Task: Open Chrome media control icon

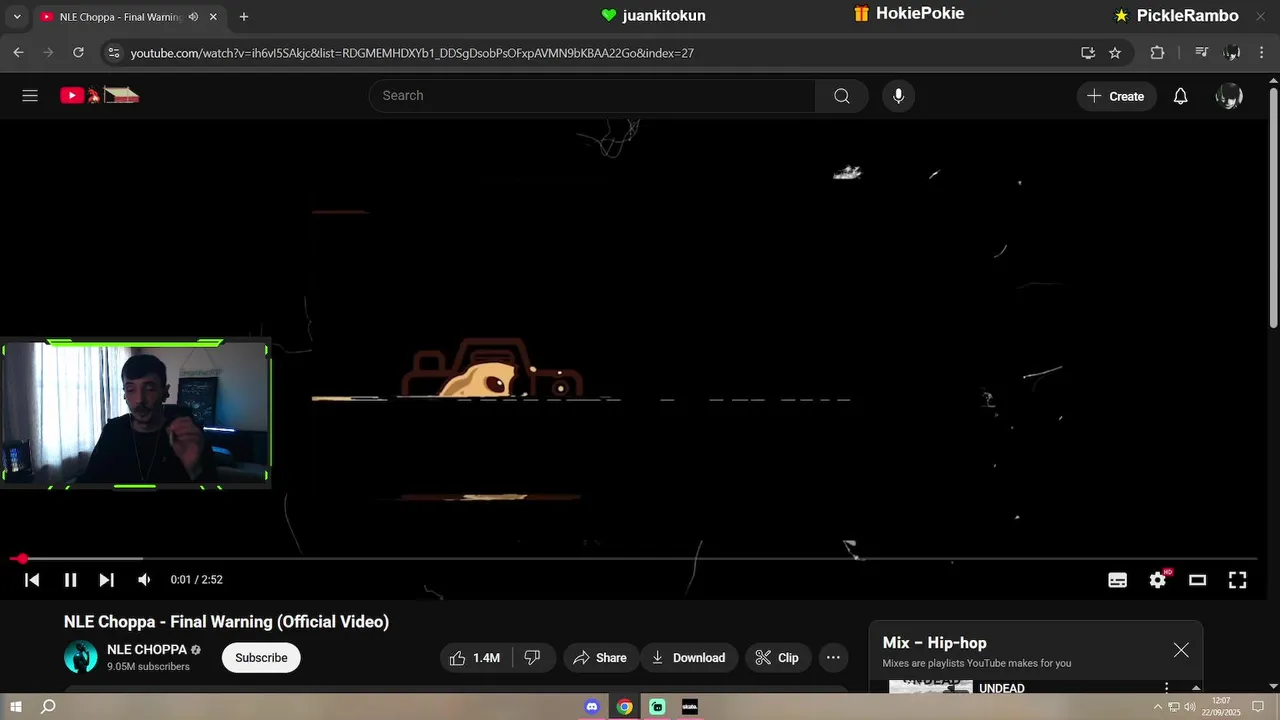Action: (x=1202, y=53)
